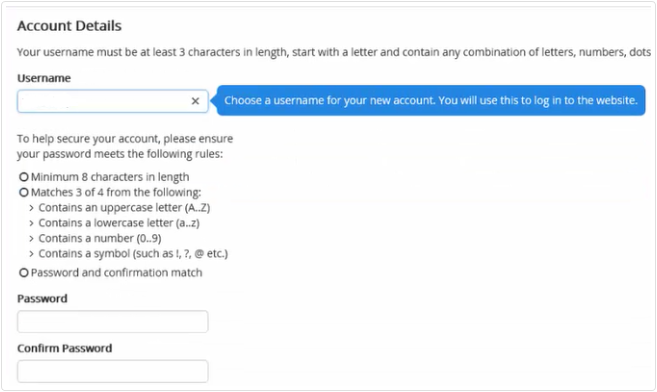Click the chevron beside Contains a symbol
The width and height of the screenshot is (657, 392).
pyautogui.click(x=31, y=254)
